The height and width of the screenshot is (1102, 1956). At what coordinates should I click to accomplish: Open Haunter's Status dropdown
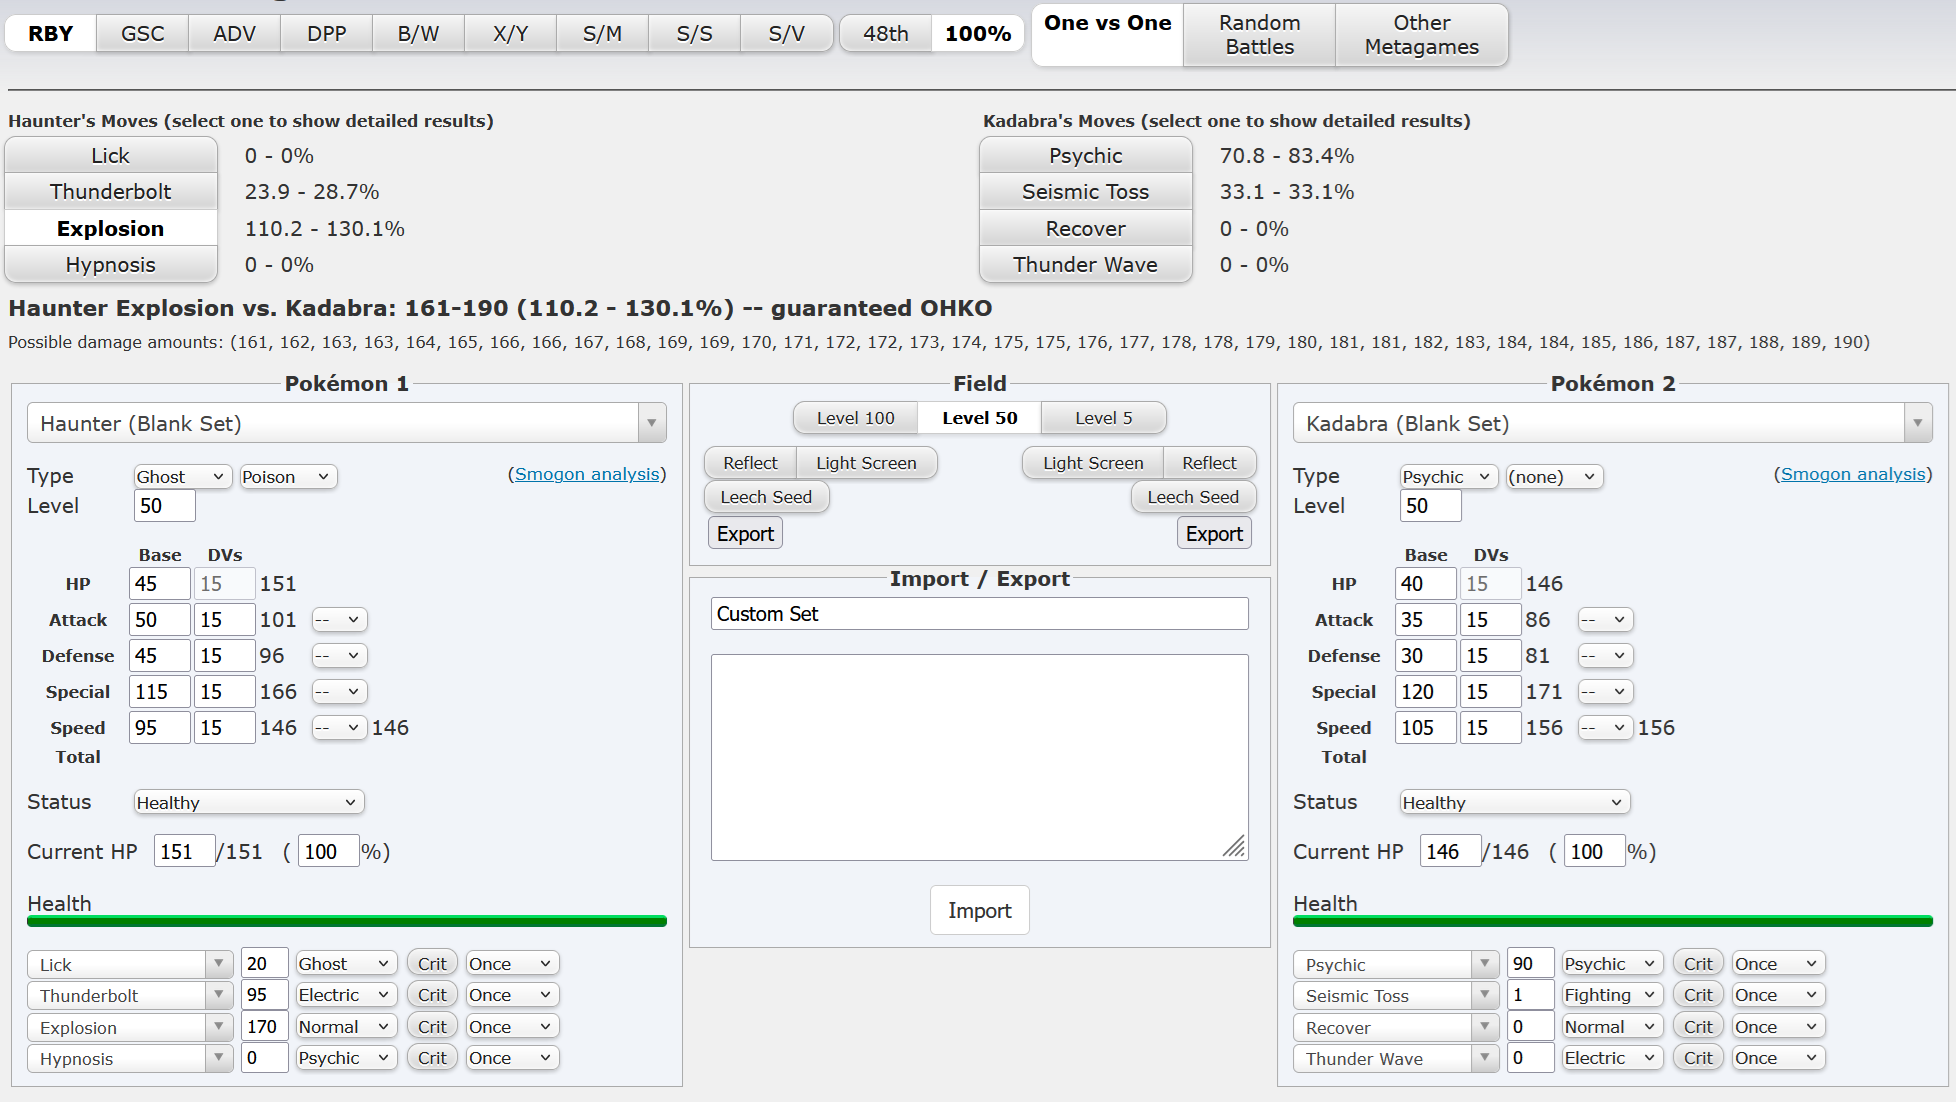pyautogui.click(x=248, y=802)
